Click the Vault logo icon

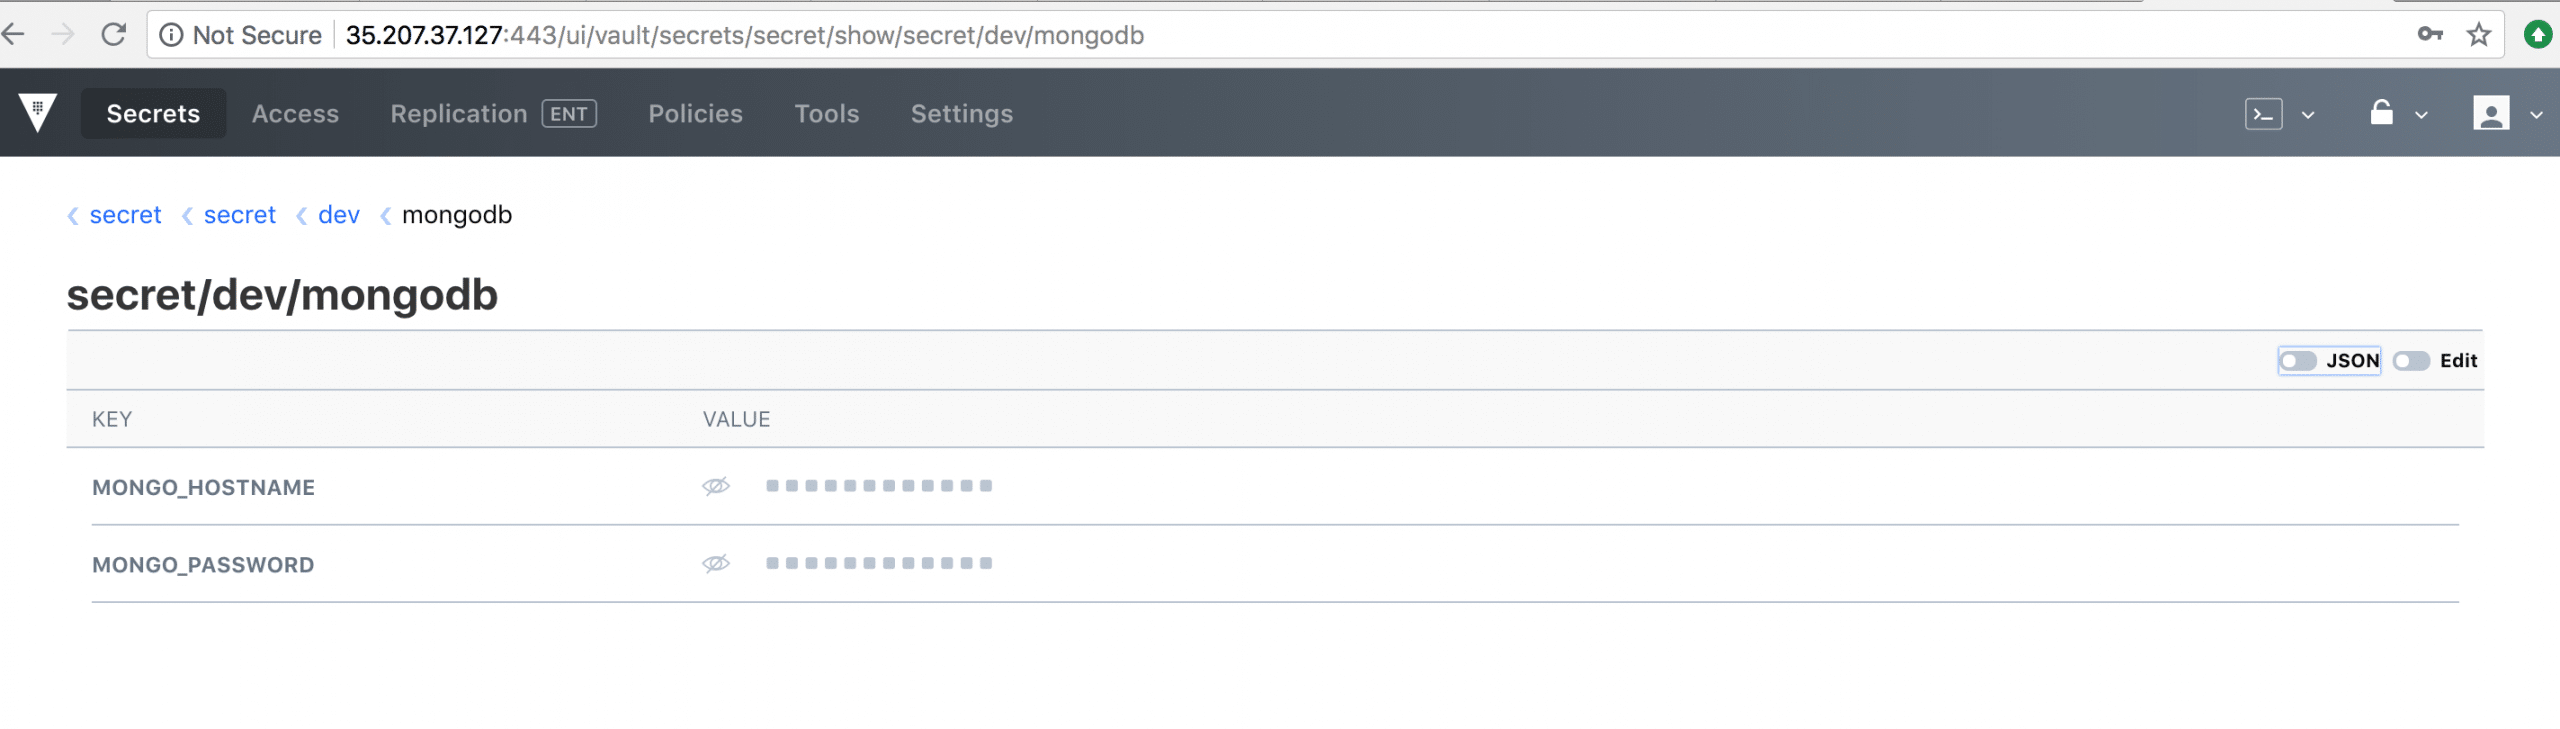click(37, 113)
